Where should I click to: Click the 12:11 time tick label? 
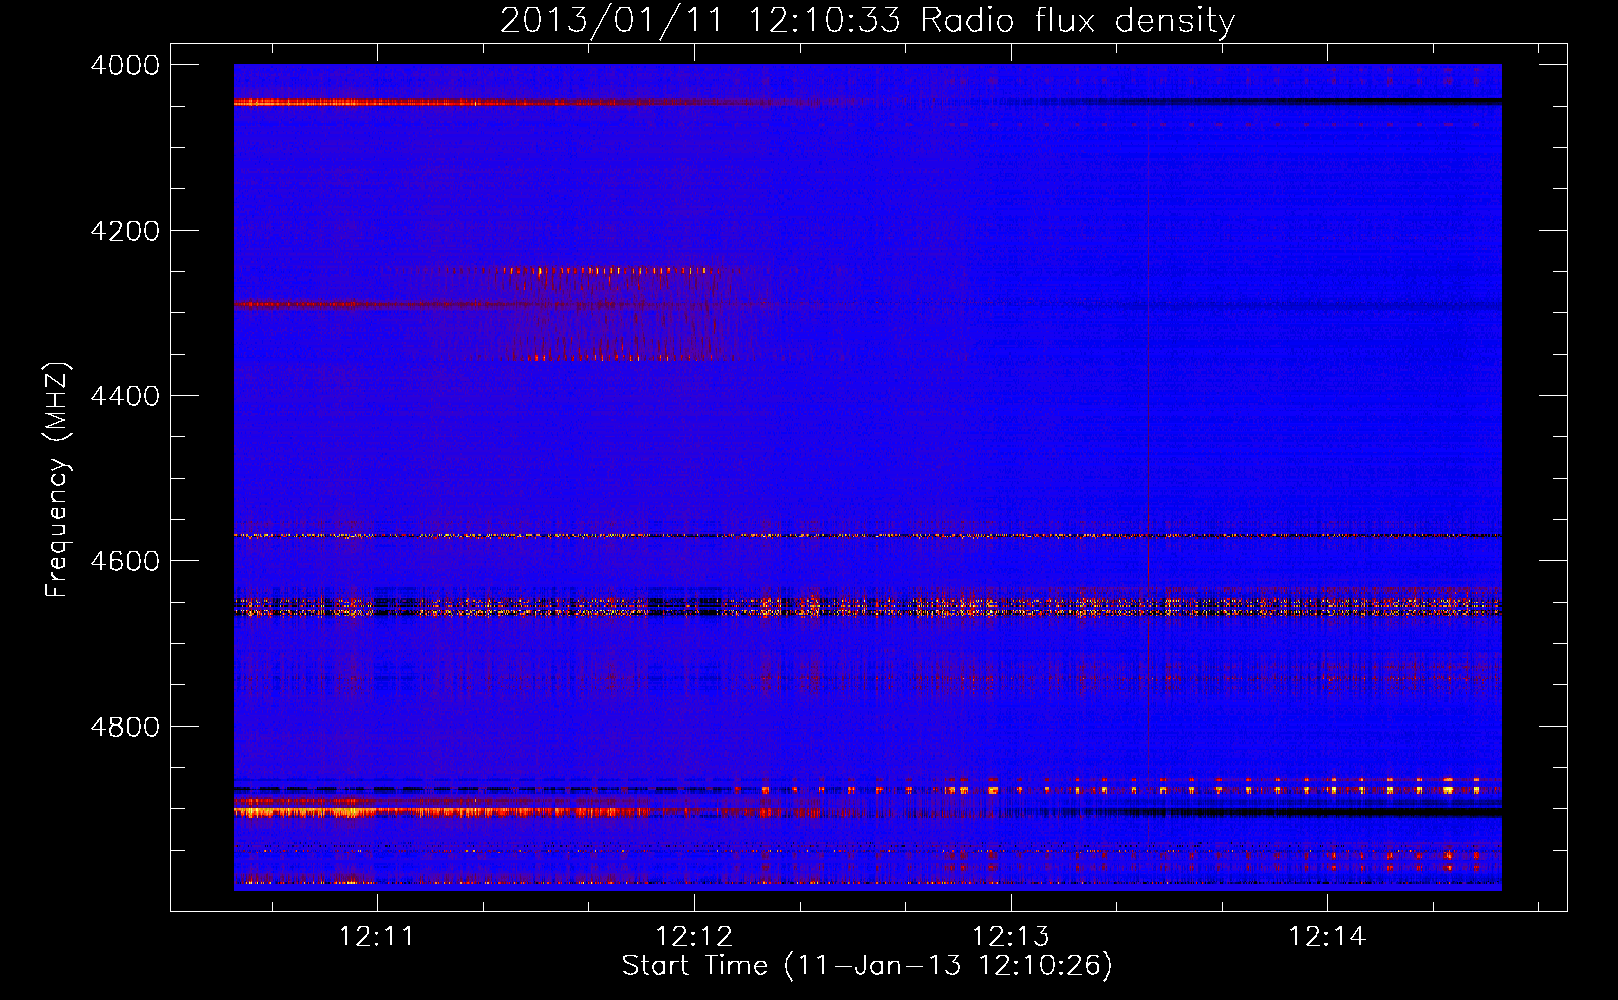coord(377,936)
